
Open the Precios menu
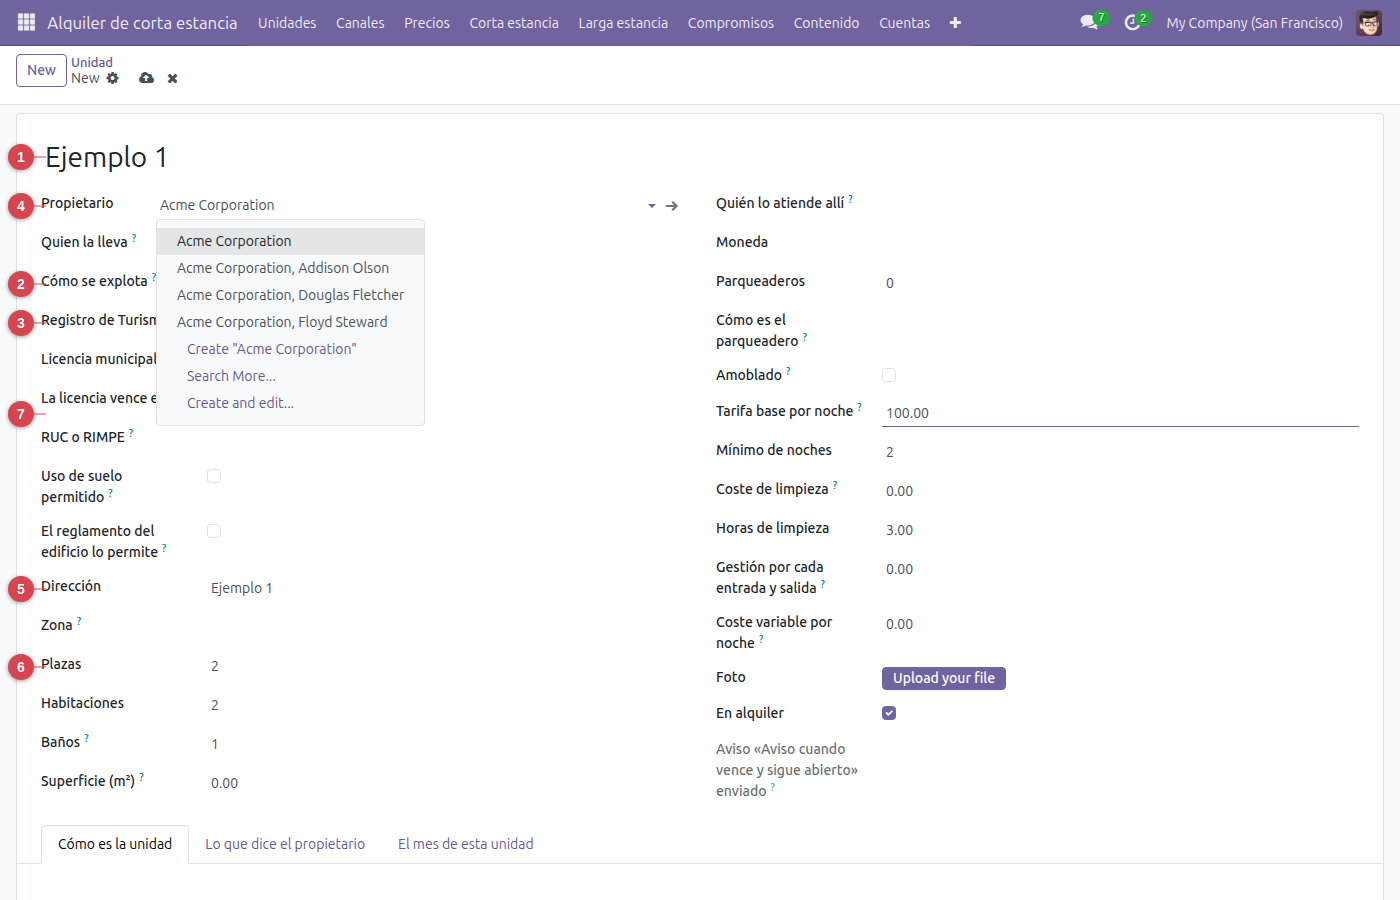(427, 22)
